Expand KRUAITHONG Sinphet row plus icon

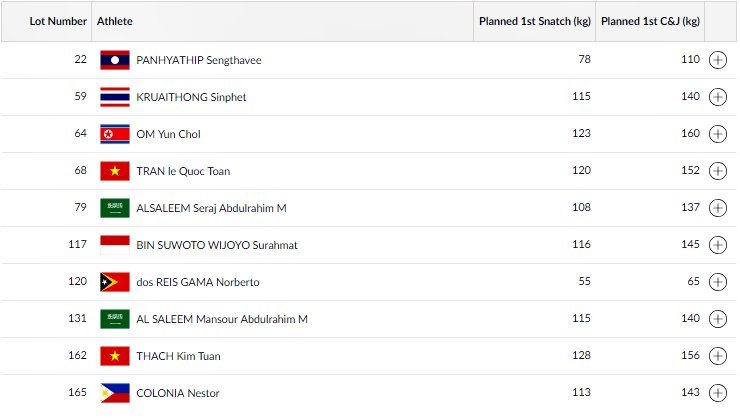(x=717, y=97)
